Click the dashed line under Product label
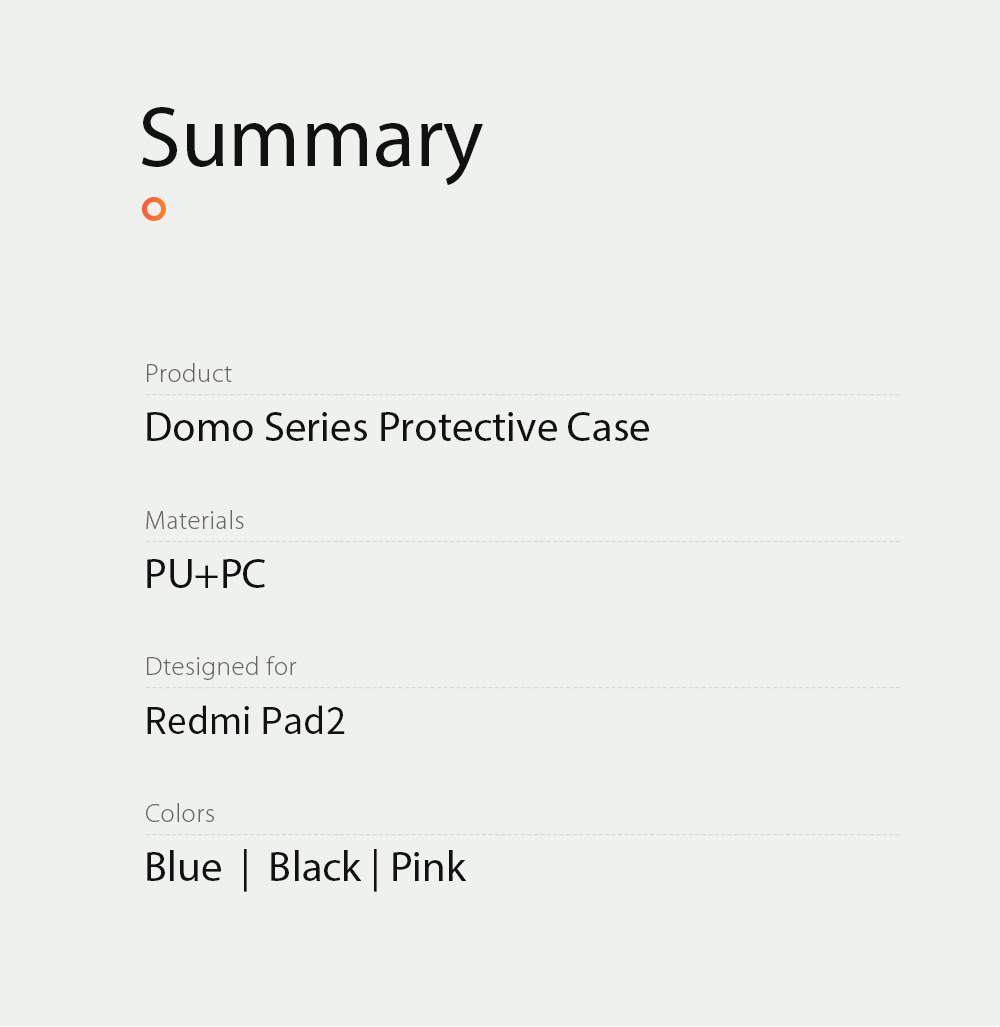 [522, 395]
